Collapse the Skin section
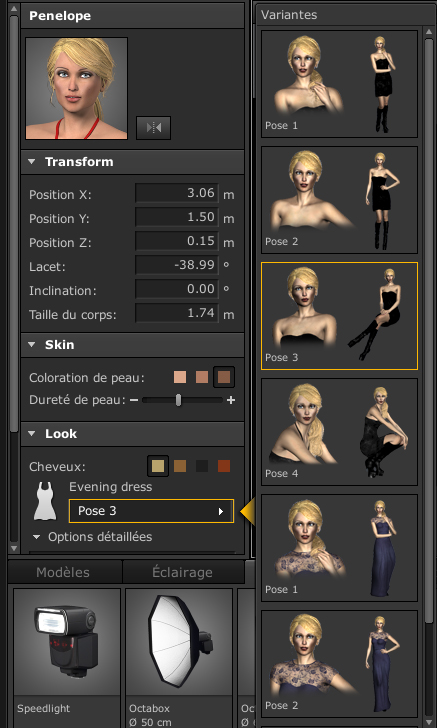 32,345
